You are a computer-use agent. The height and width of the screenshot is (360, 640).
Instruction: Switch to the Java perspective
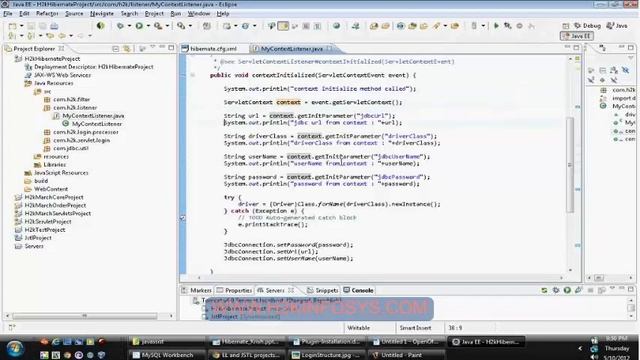pyautogui.click(x=617, y=26)
